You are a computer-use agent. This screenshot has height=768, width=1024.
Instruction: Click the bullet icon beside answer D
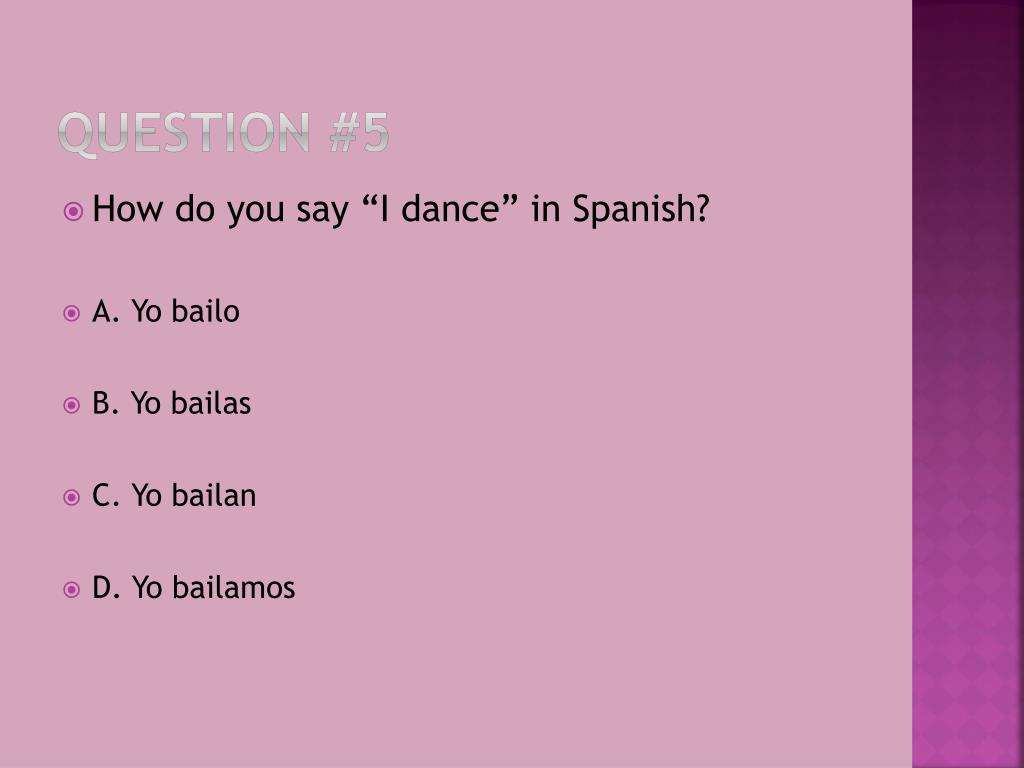[71, 590]
